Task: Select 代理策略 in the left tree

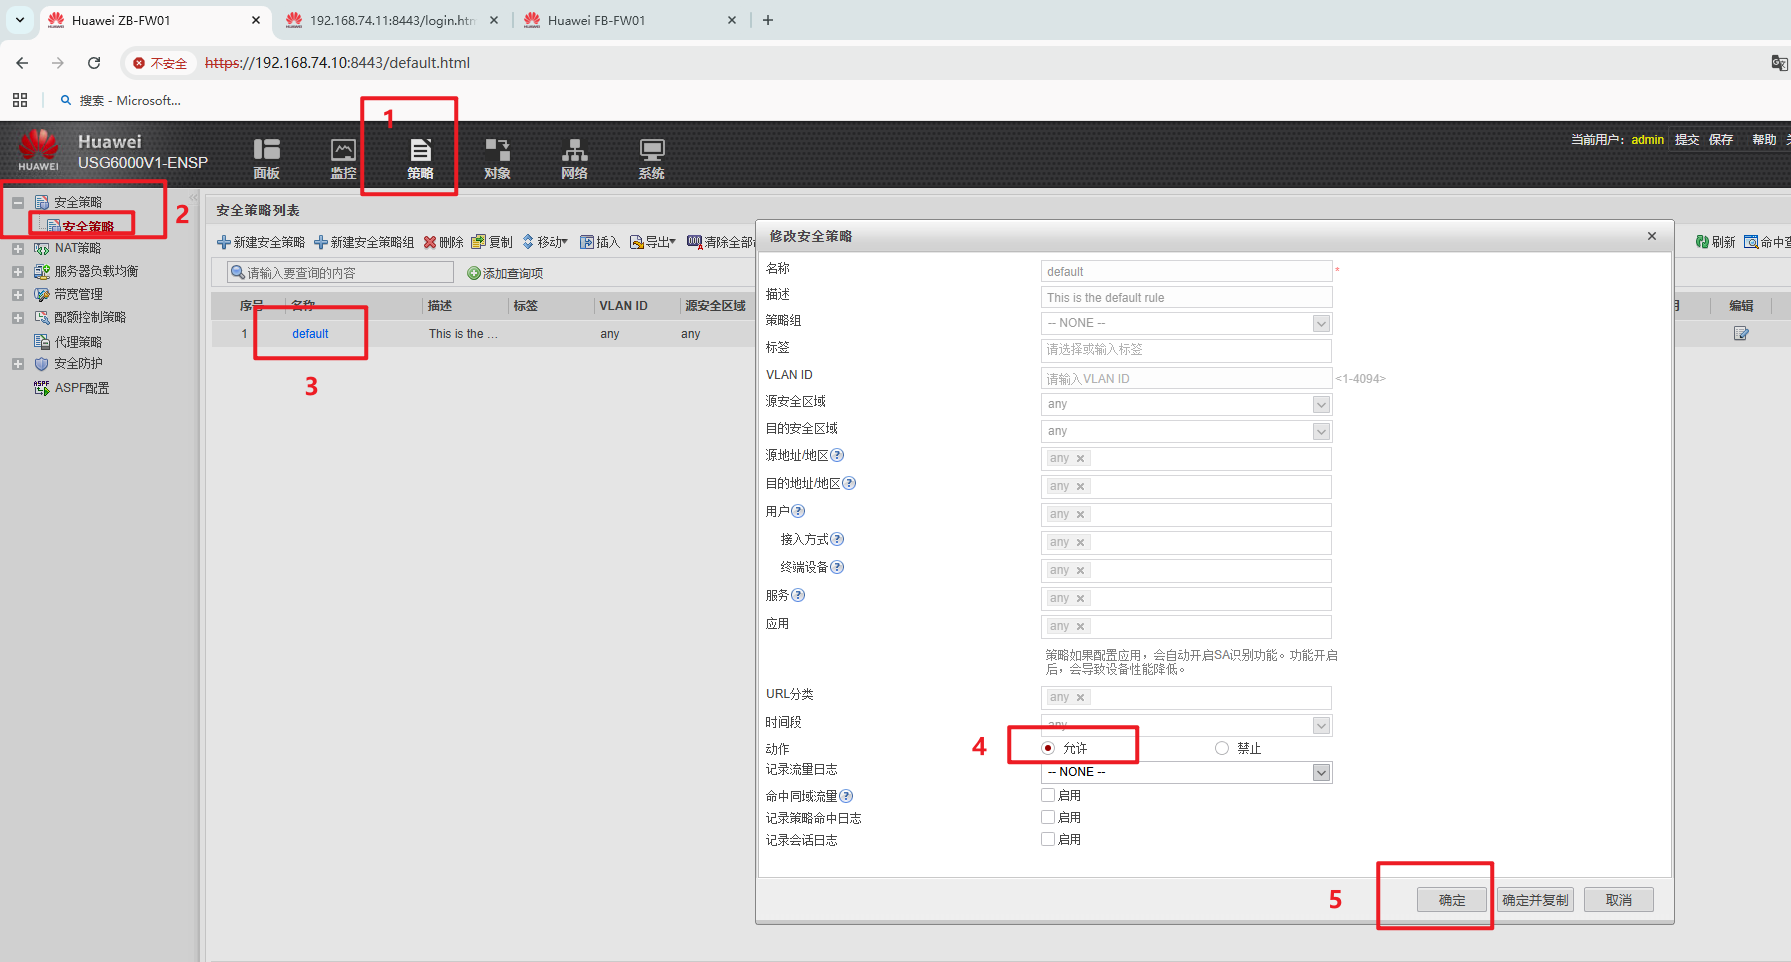Action: [x=78, y=342]
